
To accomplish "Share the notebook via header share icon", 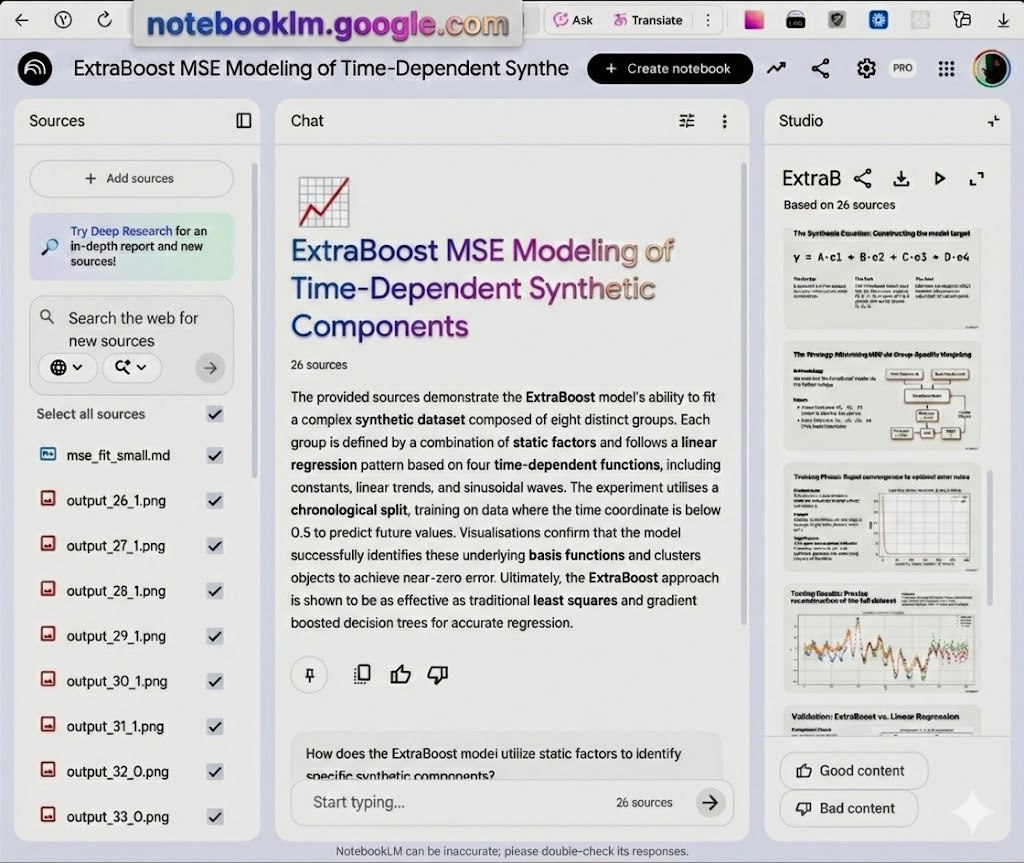I will (x=820, y=69).
